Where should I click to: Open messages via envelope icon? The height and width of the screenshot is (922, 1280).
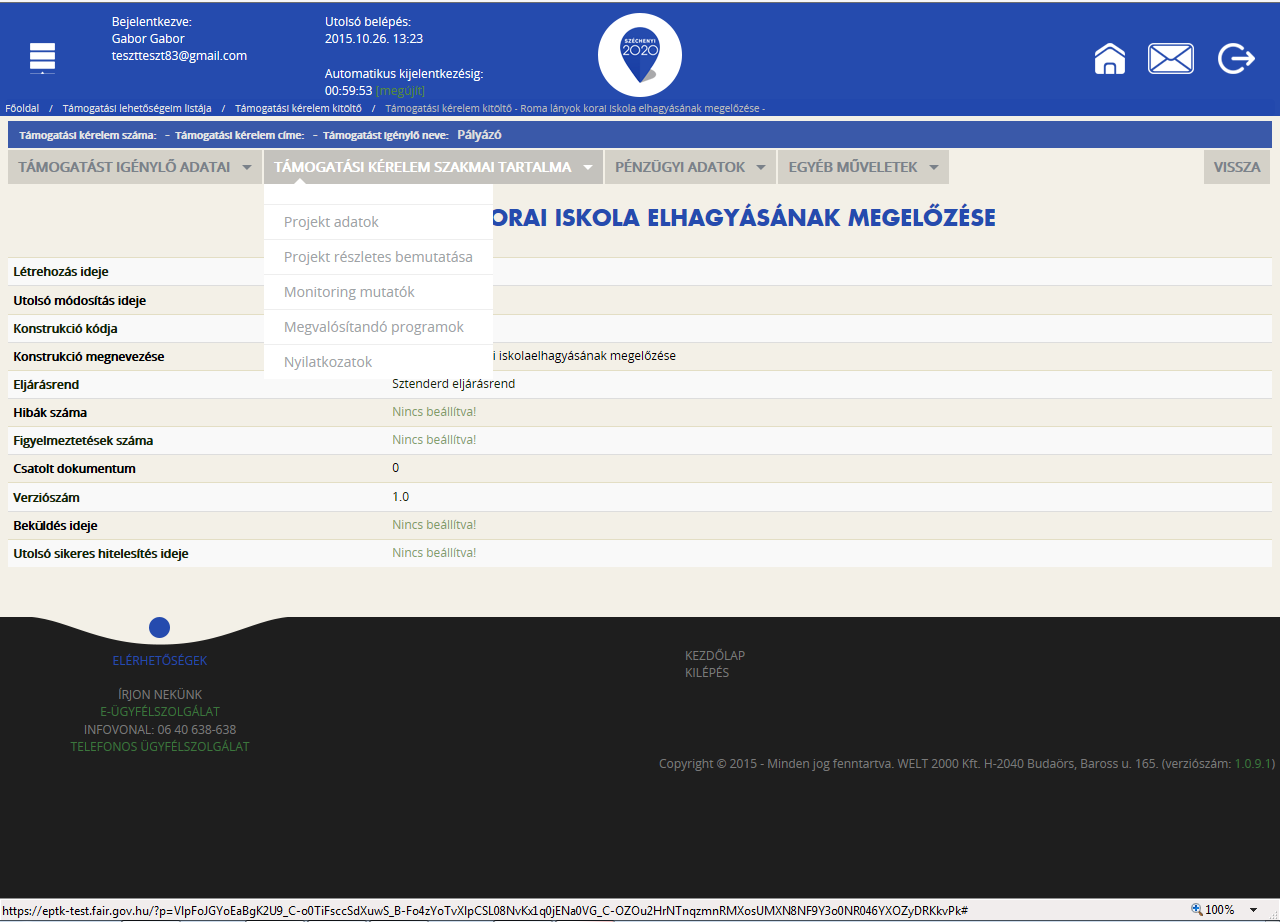click(1171, 59)
